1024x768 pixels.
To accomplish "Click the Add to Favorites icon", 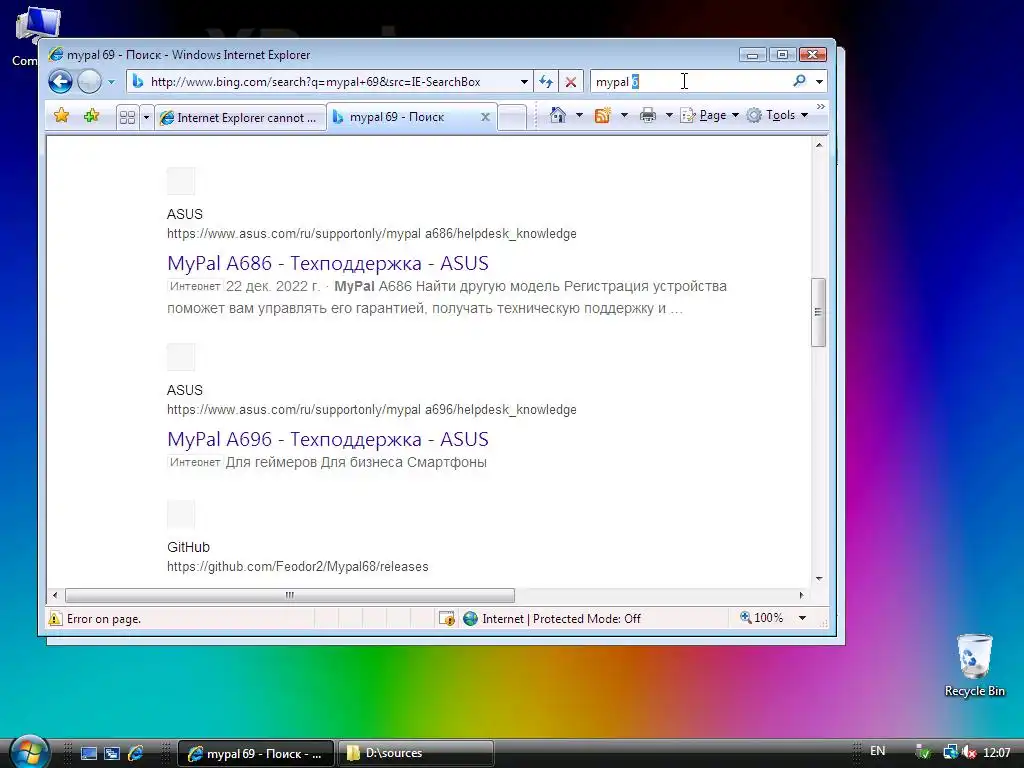I will [91, 116].
